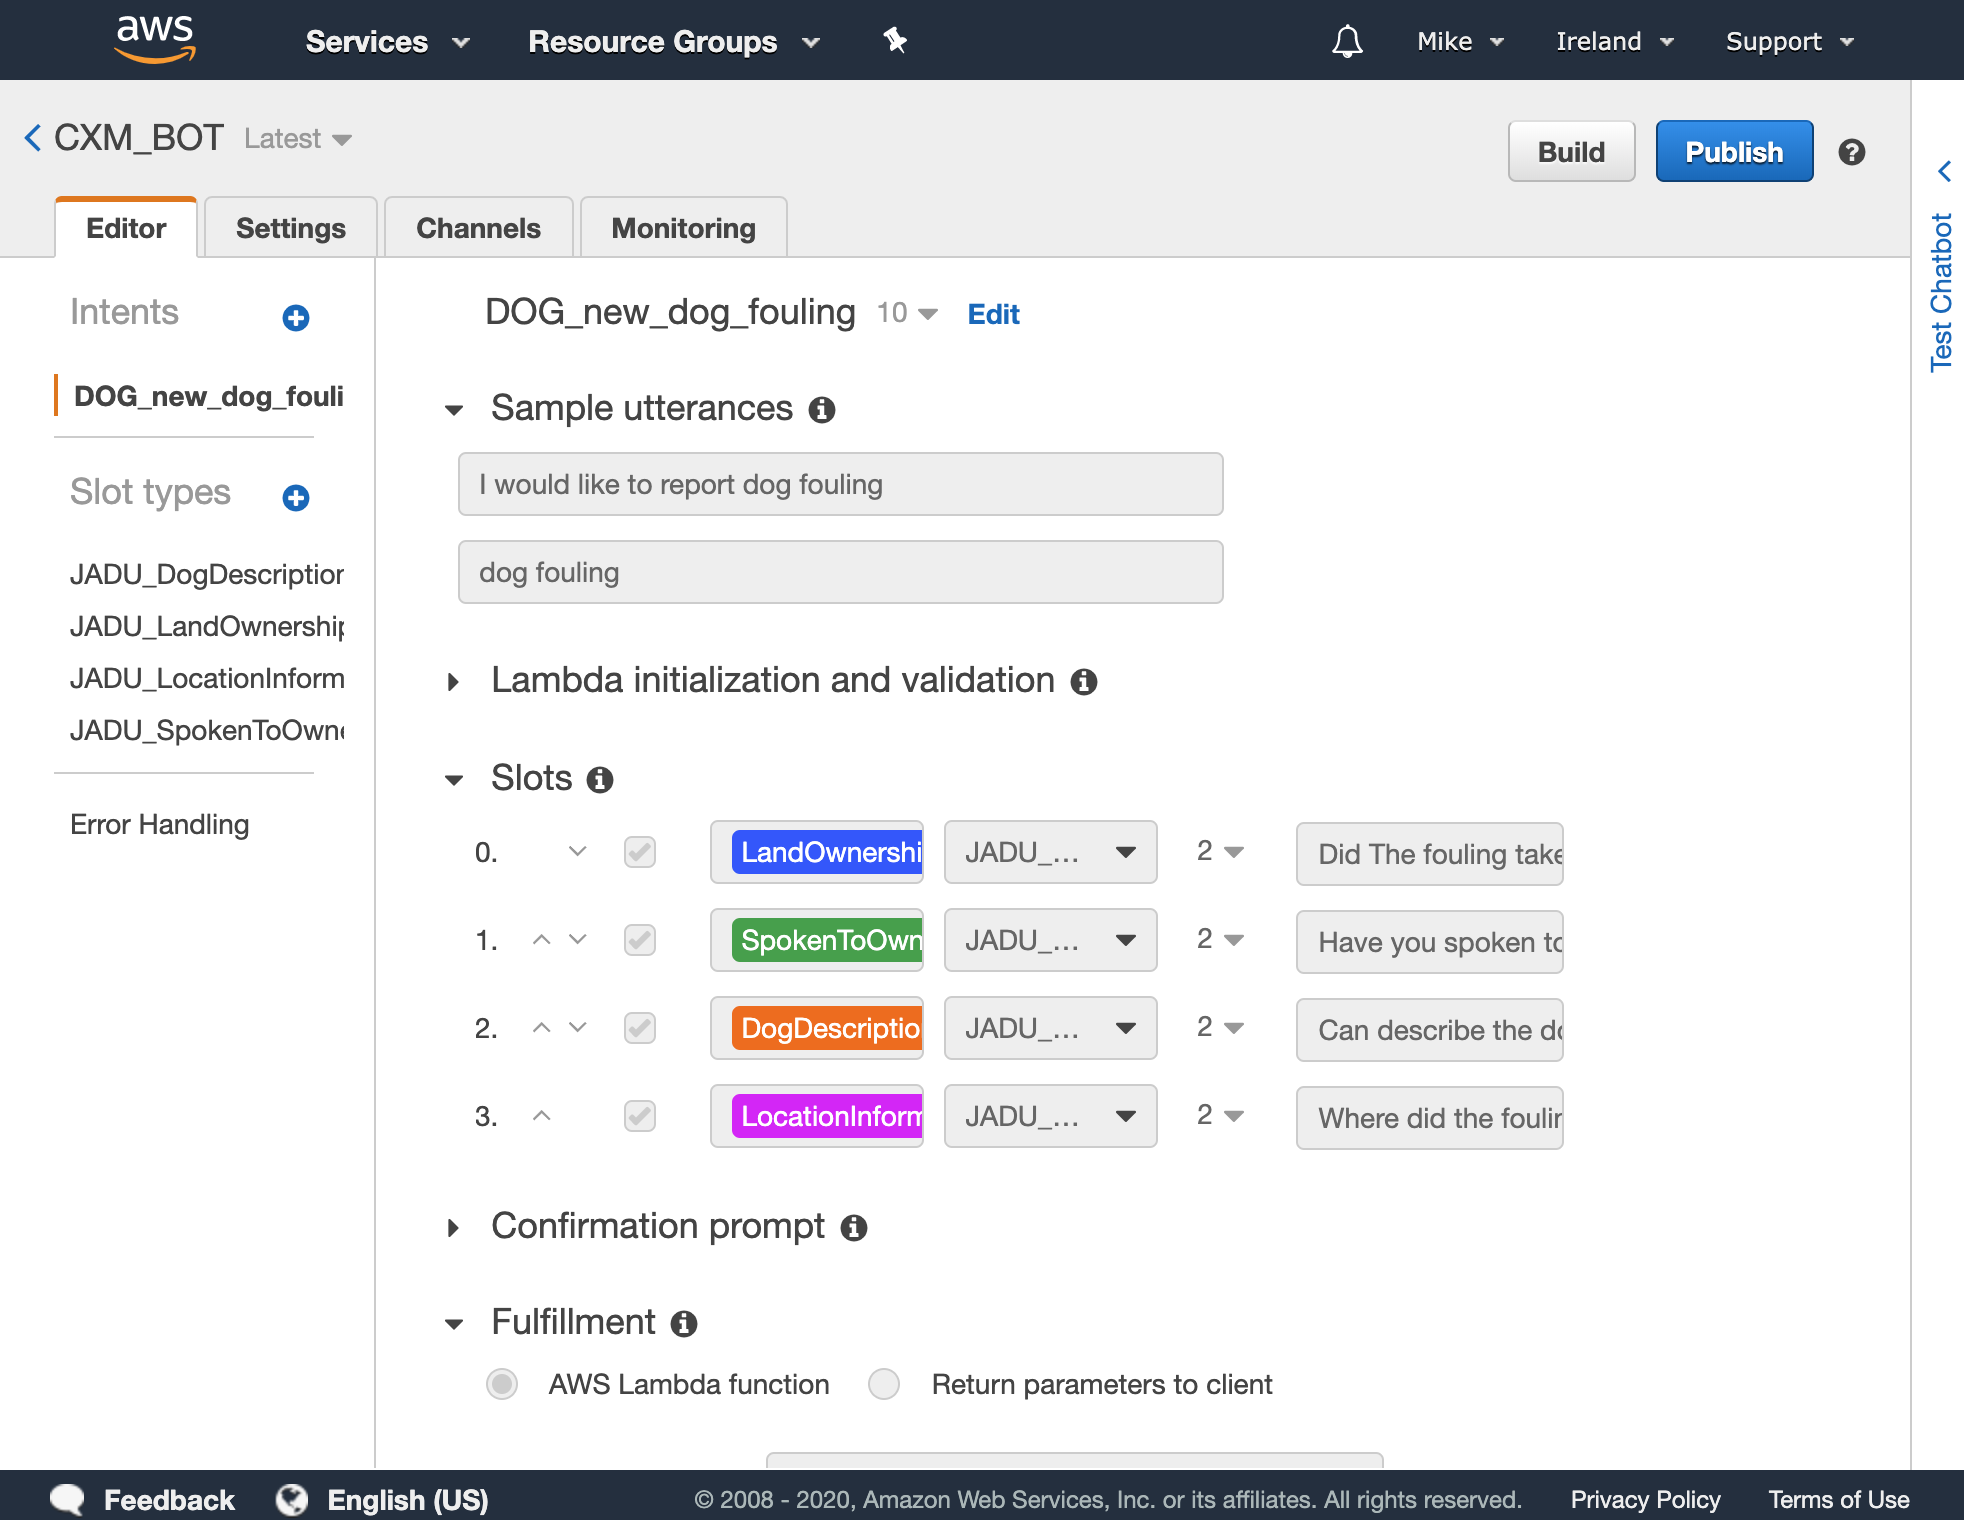Open Lambda initialization info icon
1964x1520 pixels.
(1084, 682)
